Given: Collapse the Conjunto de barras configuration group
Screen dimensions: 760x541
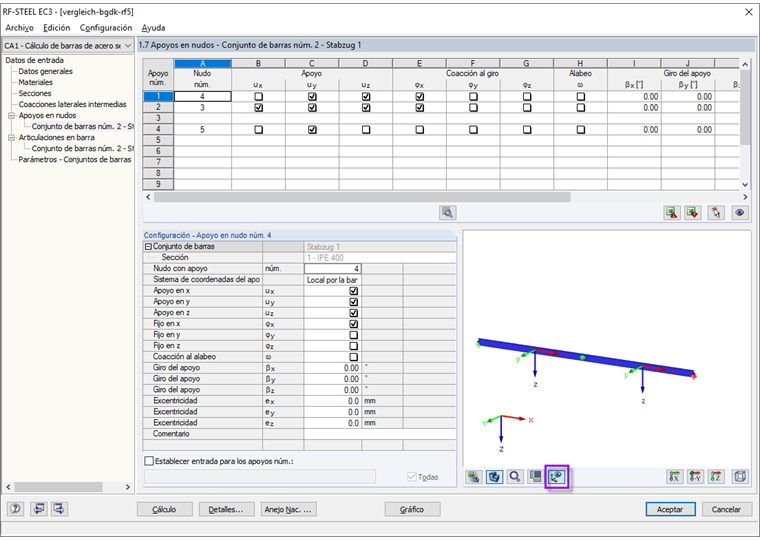Looking at the screenshot, I should [x=148, y=247].
